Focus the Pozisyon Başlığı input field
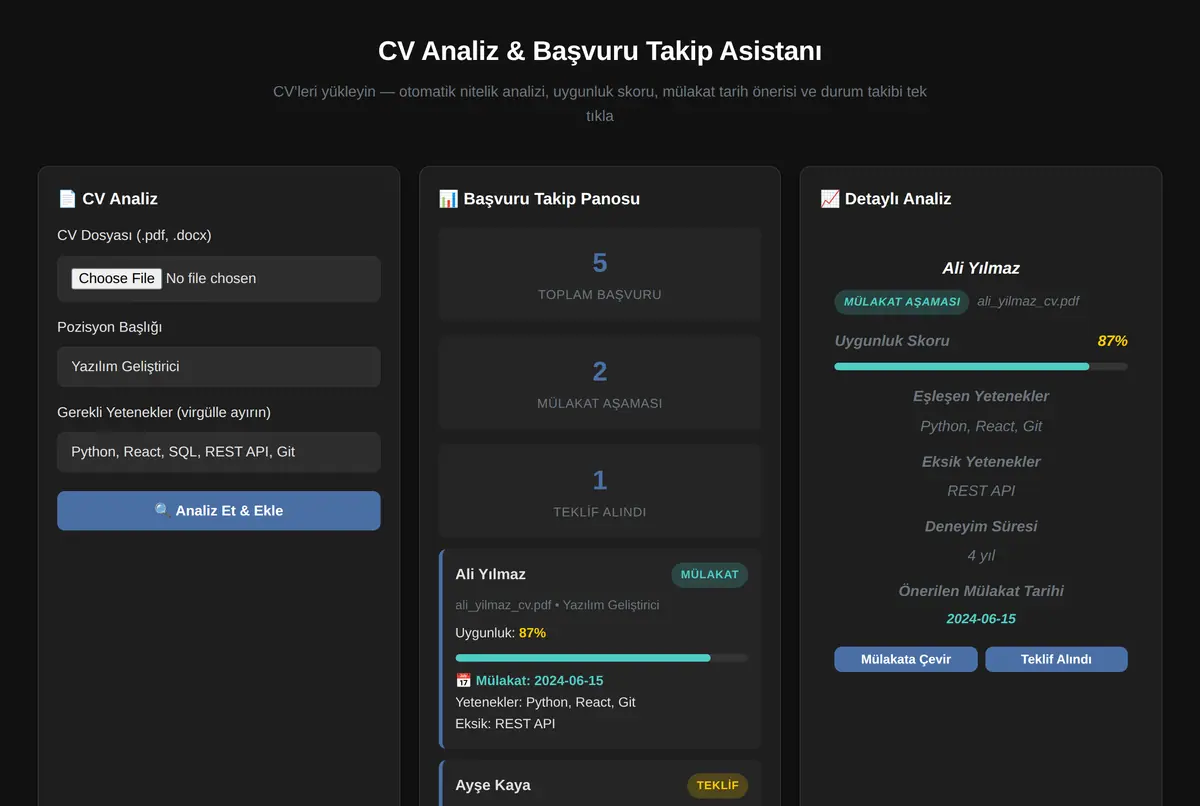This screenshot has width=1200, height=806. pyautogui.click(x=219, y=367)
